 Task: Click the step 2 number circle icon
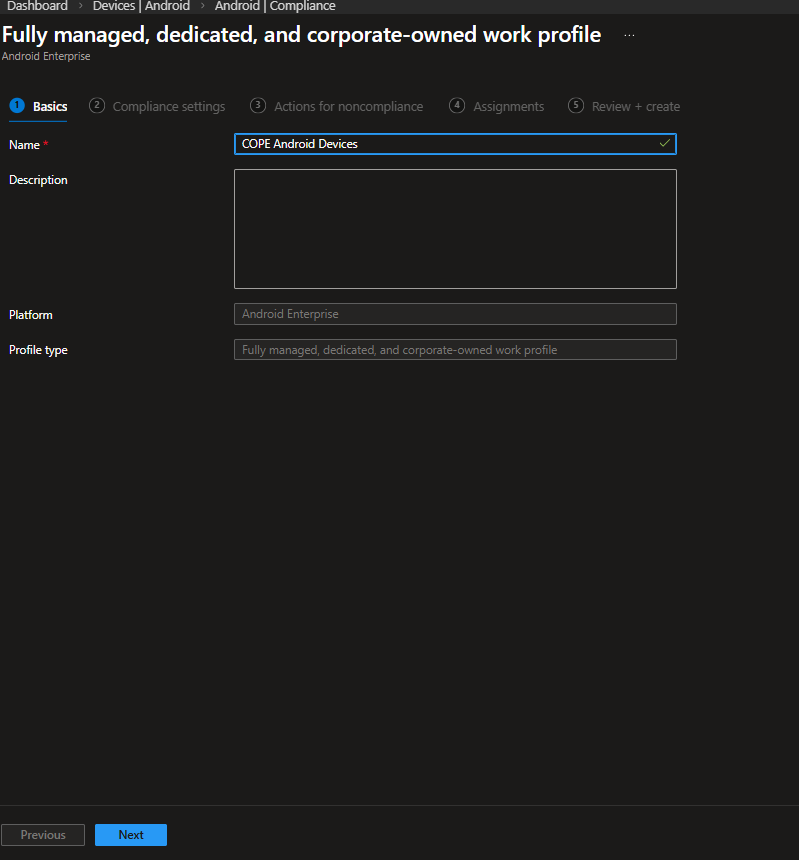click(x=97, y=106)
